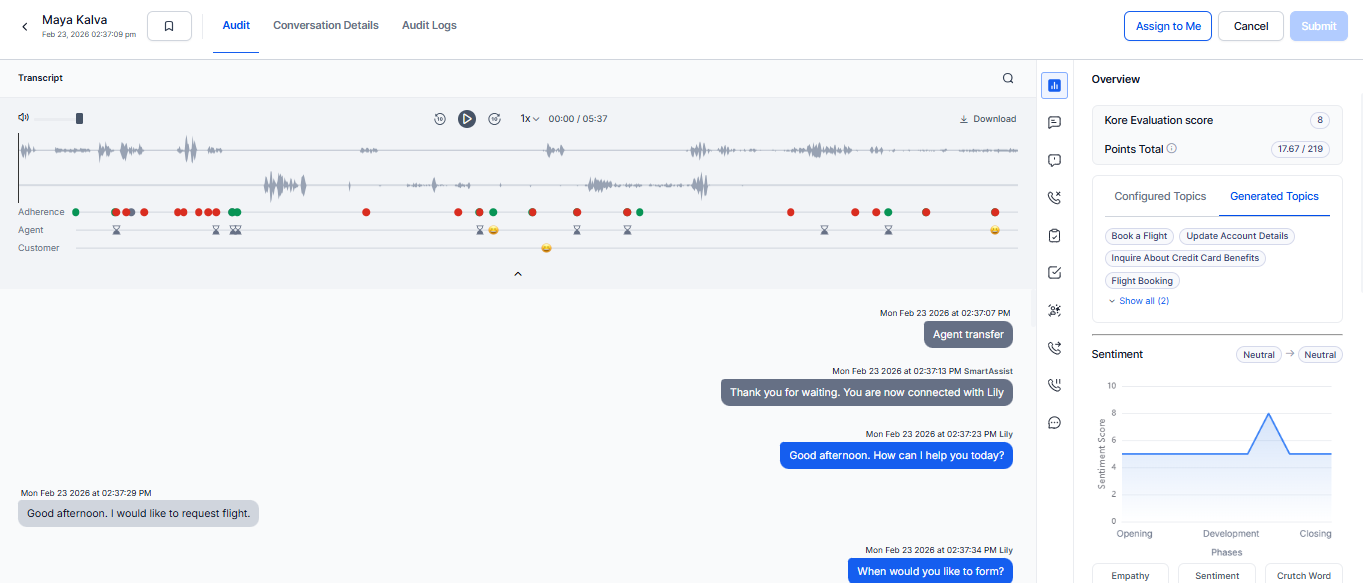This screenshot has height=583, width=1363.
Task: Download the audio recording
Action: coord(987,119)
